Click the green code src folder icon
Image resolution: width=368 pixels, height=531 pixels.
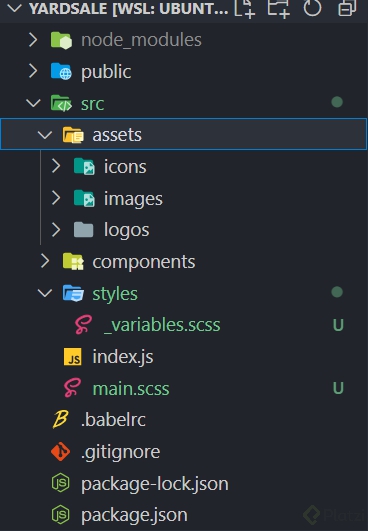point(61,103)
